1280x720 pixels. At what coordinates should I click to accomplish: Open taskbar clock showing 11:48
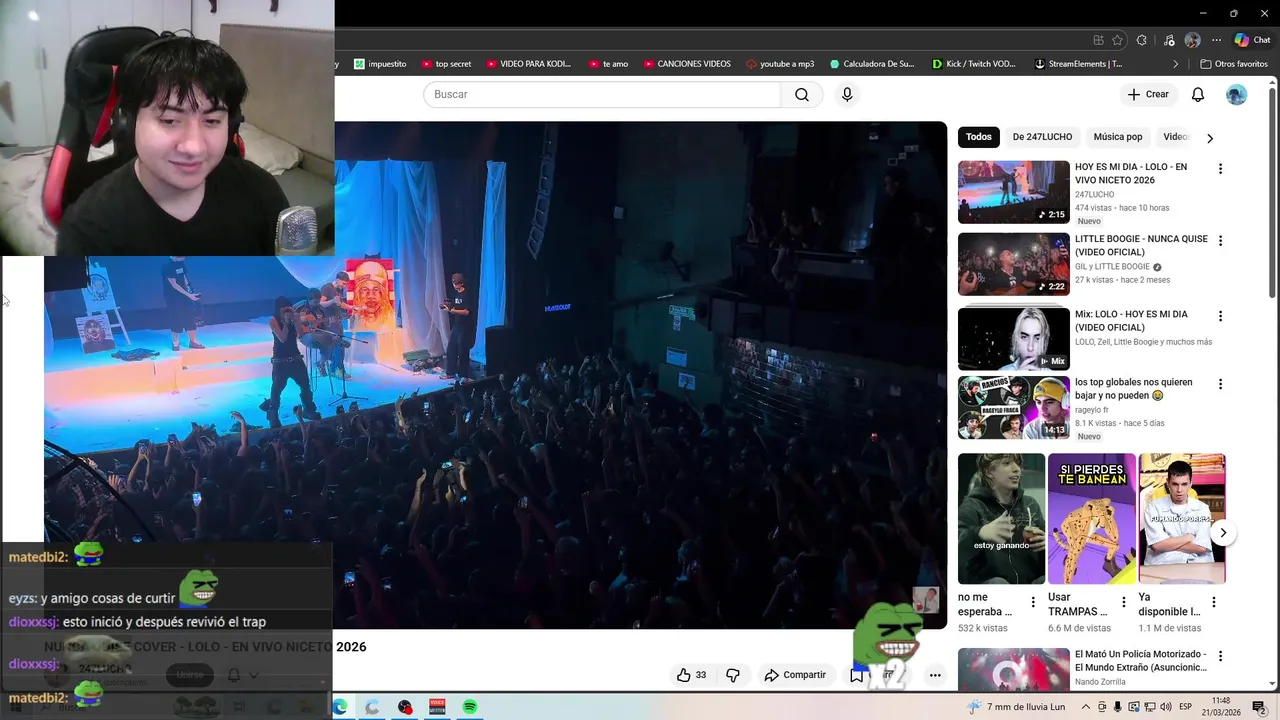pyautogui.click(x=1220, y=707)
